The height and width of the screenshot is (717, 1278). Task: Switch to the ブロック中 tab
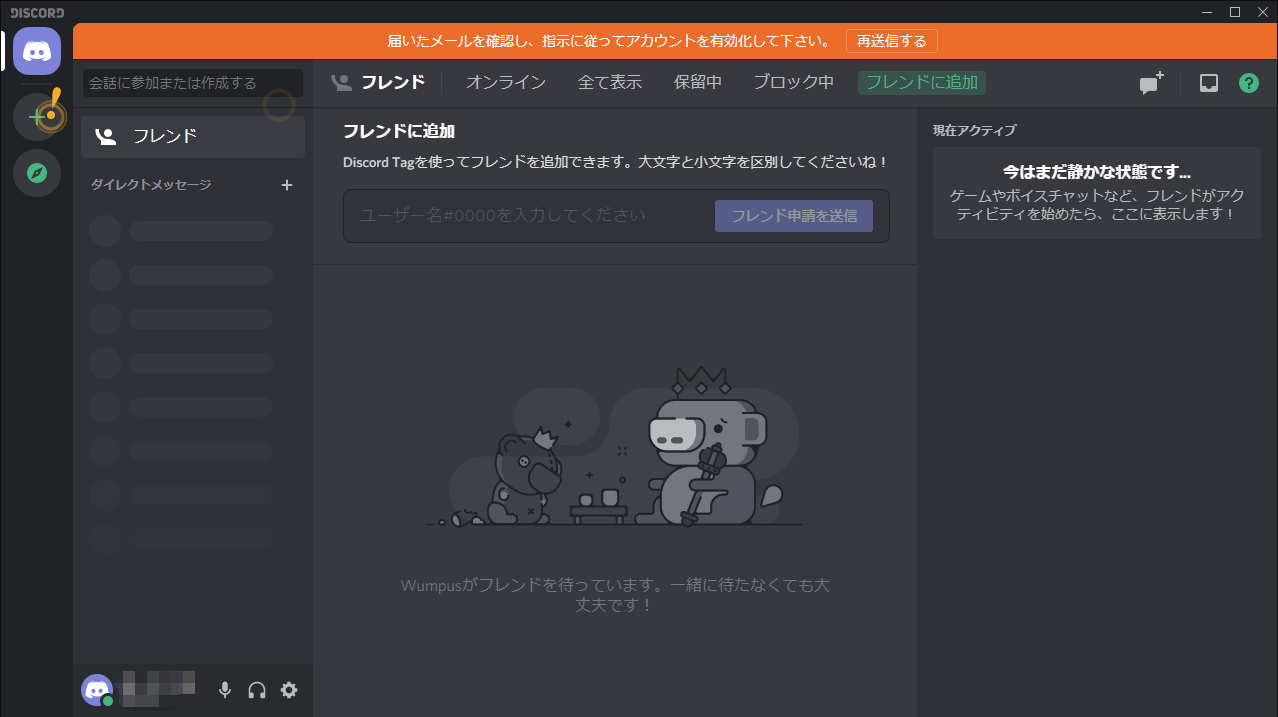[x=793, y=83]
